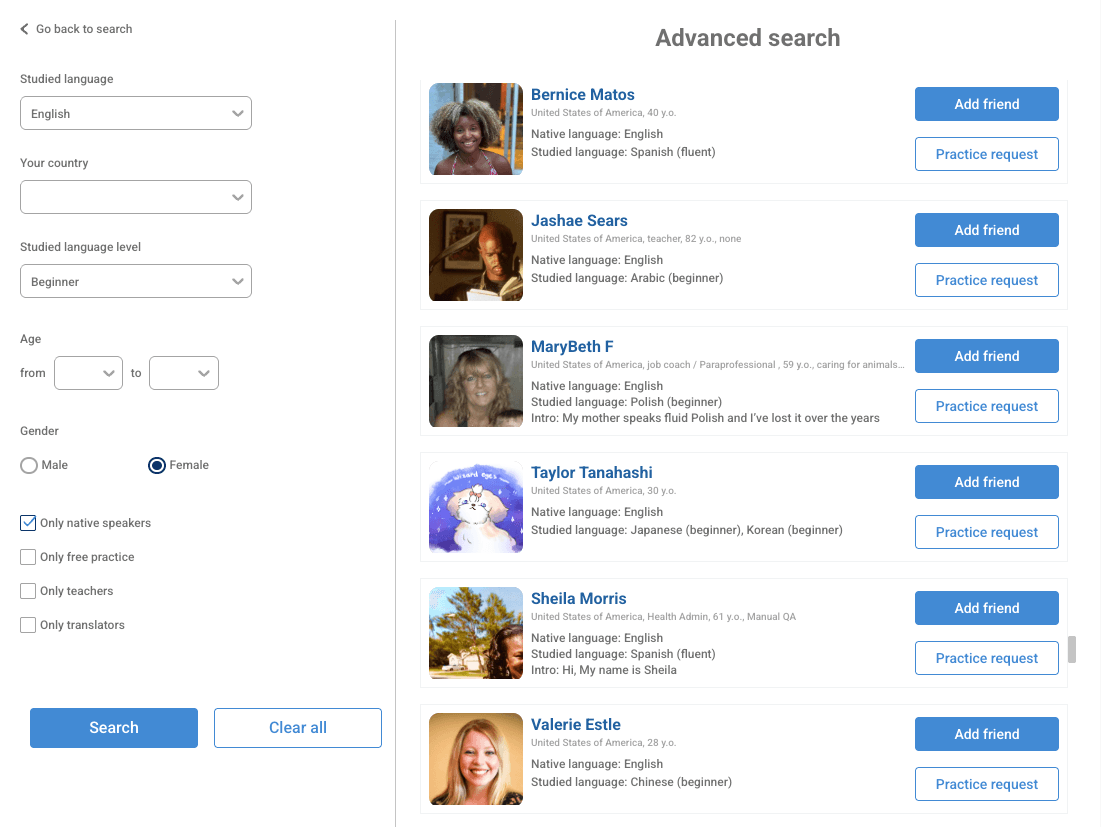
Task: Select the Male gender option
Action: (x=29, y=465)
